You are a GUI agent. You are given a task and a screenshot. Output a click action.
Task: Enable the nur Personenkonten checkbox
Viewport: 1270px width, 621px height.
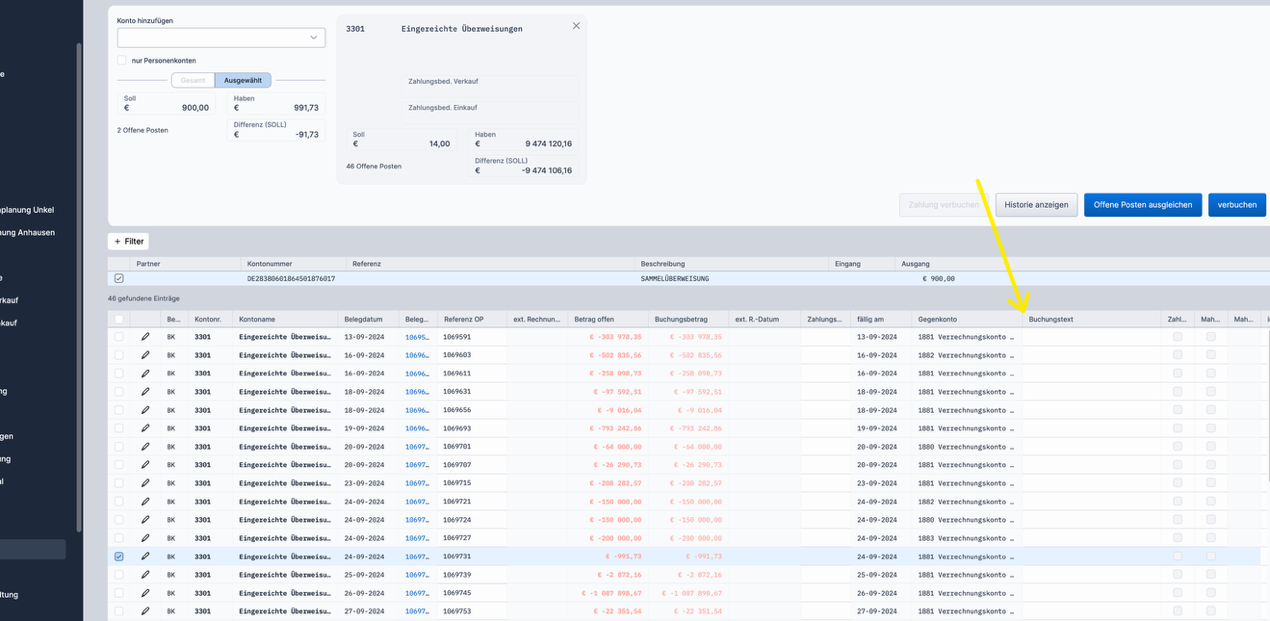click(122, 61)
